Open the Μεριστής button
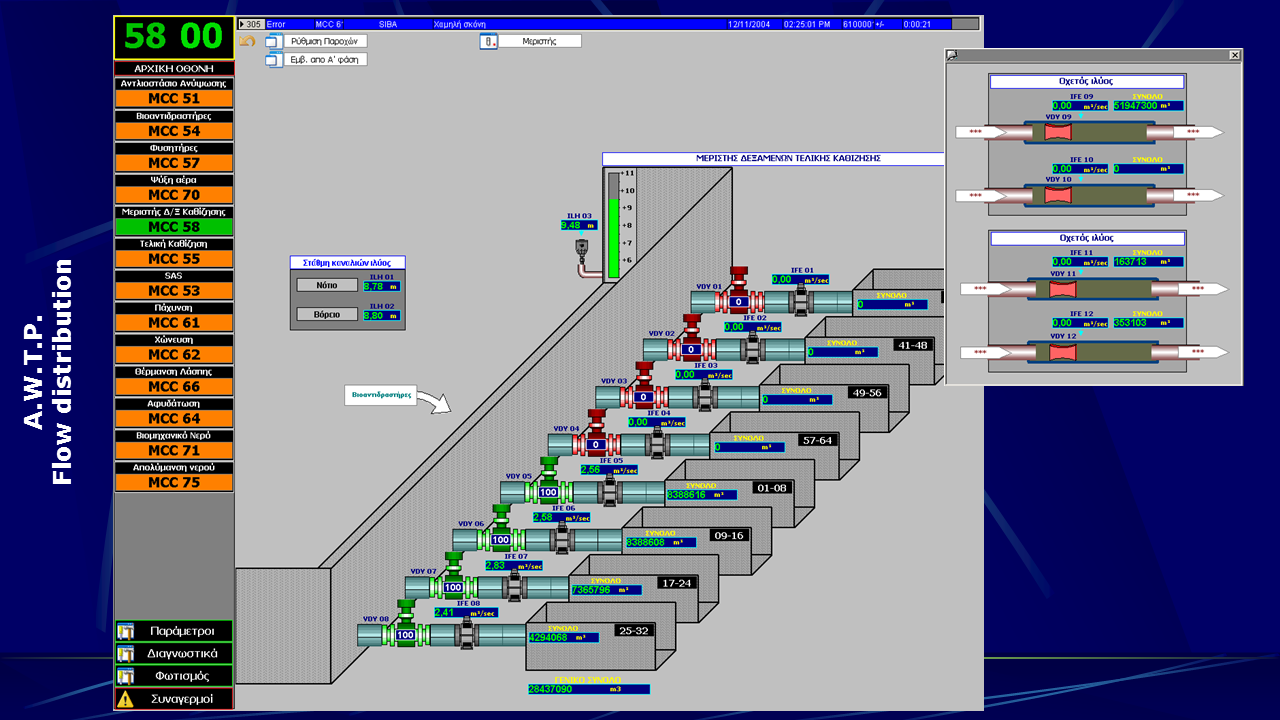1280x720 pixels. click(539, 41)
